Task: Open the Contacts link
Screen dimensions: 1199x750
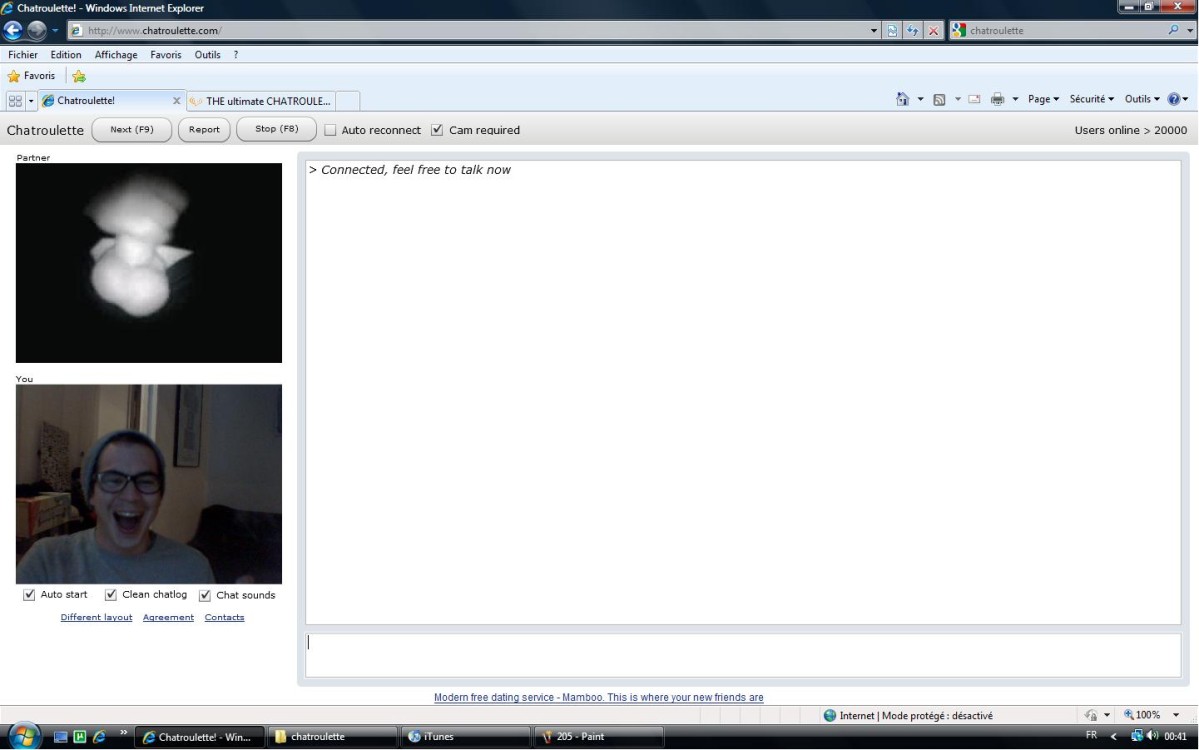Action: [x=224, y=618]
